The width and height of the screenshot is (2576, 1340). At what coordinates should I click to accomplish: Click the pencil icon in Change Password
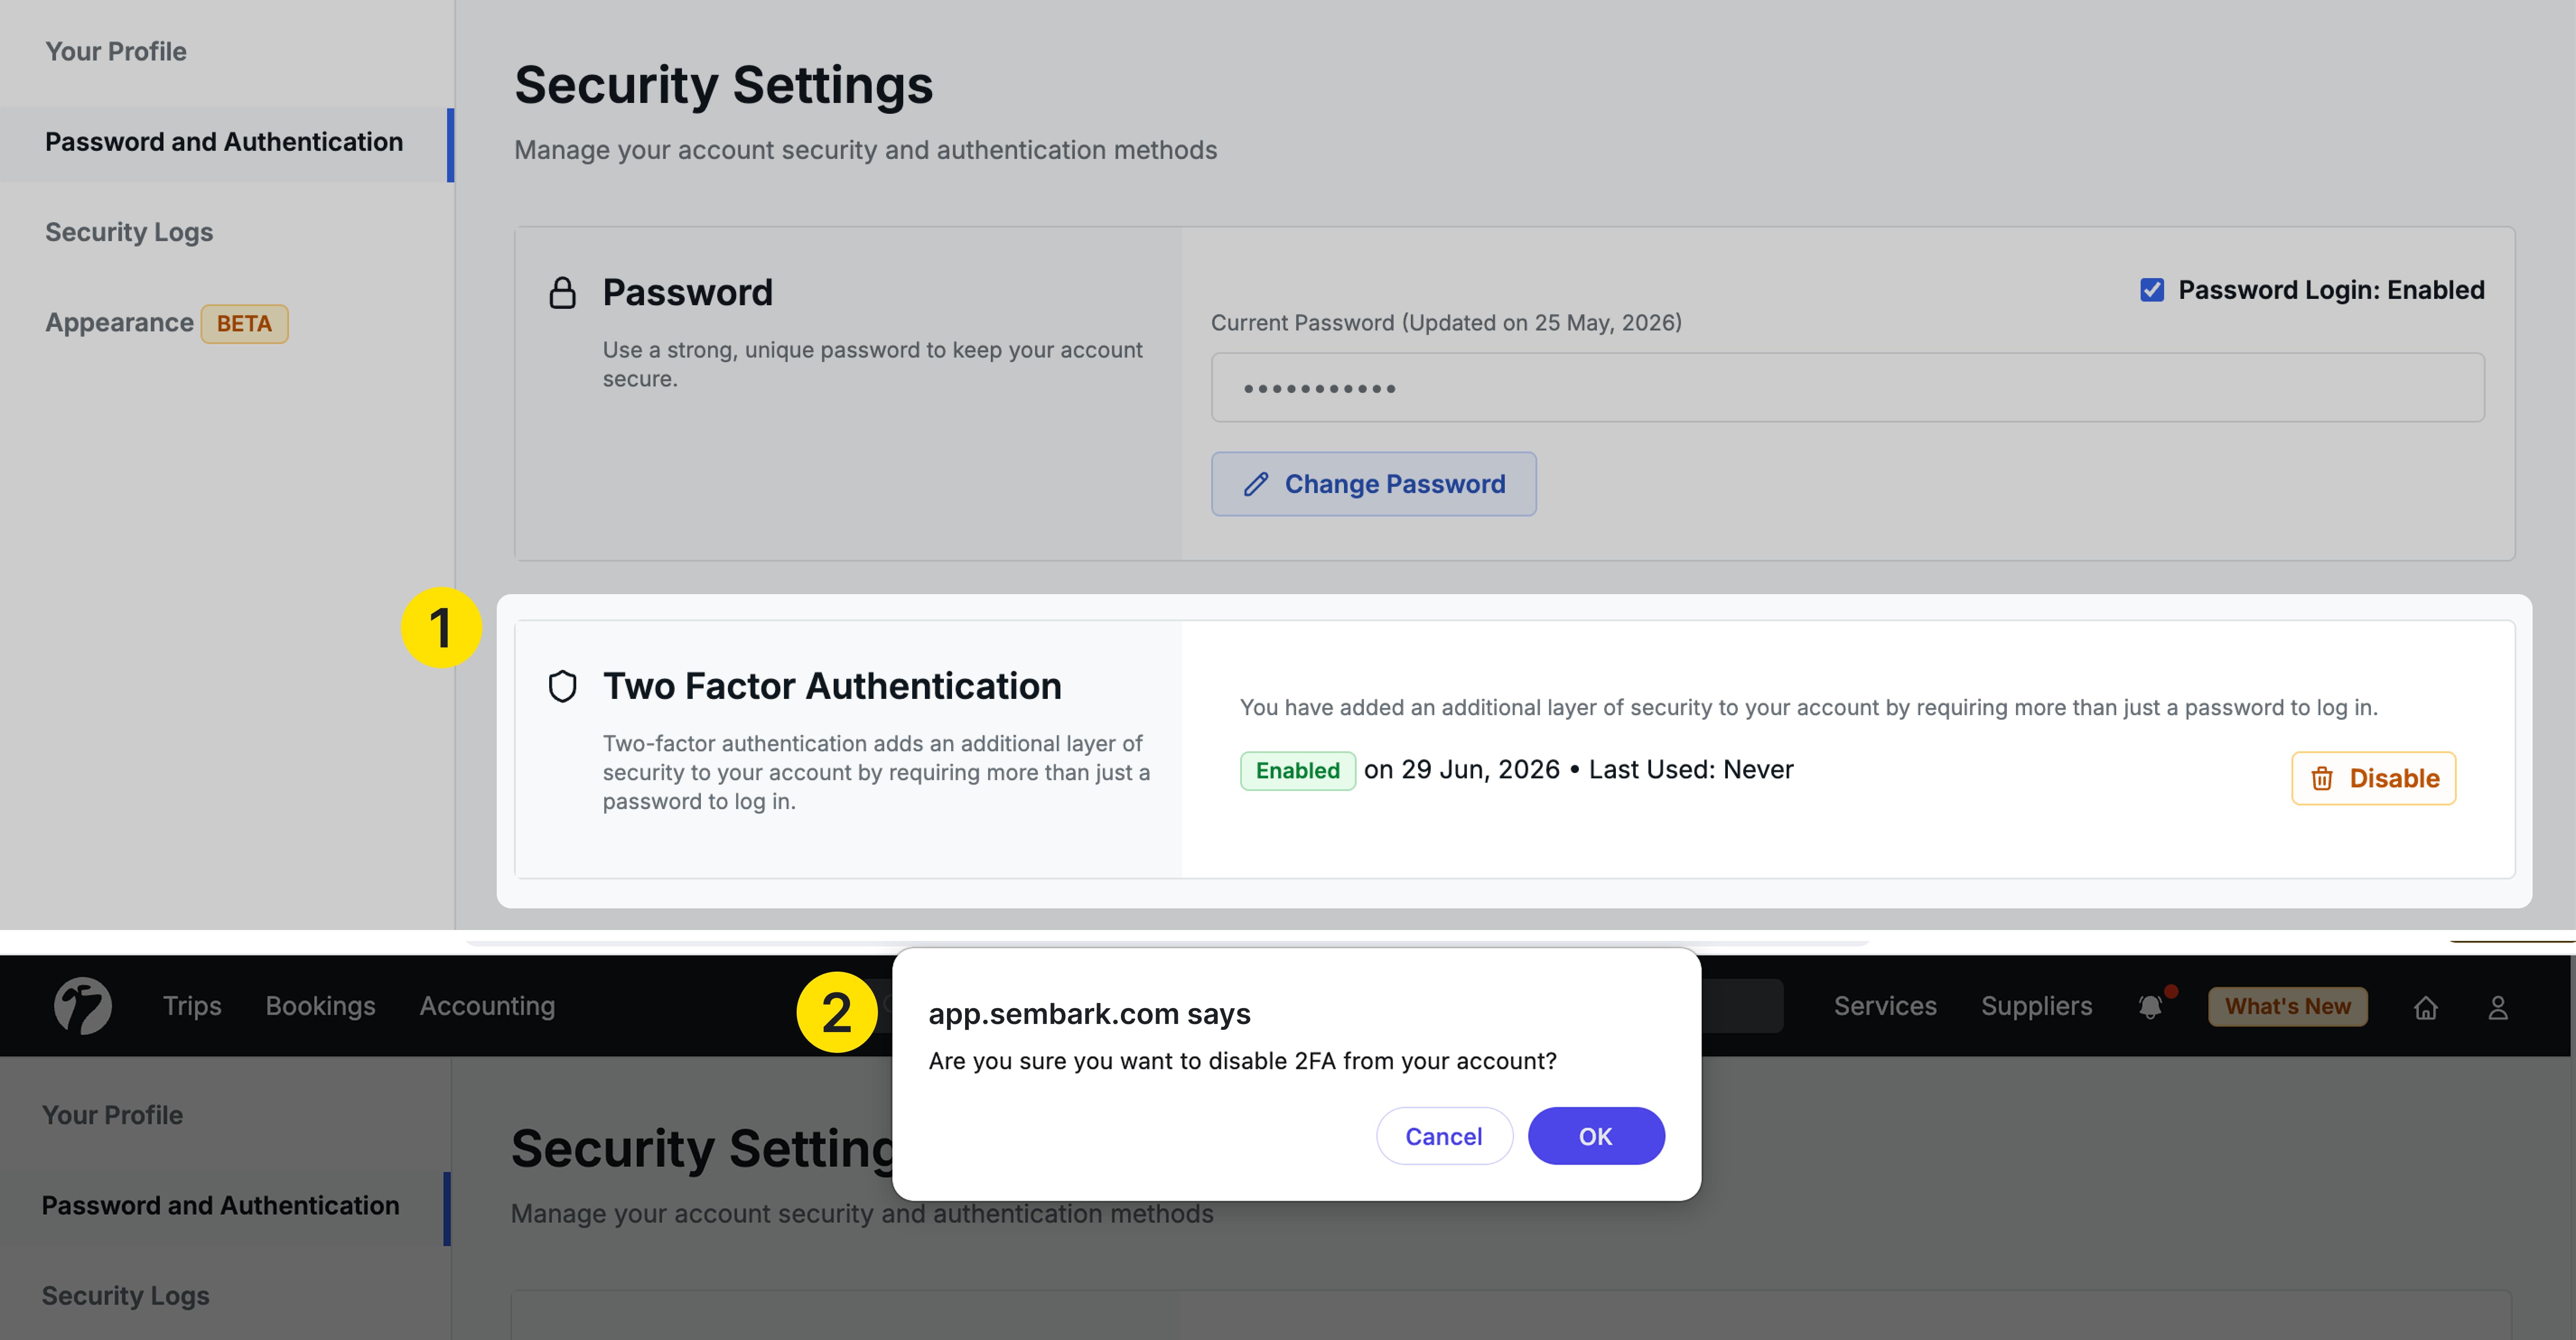point(1256,484)
